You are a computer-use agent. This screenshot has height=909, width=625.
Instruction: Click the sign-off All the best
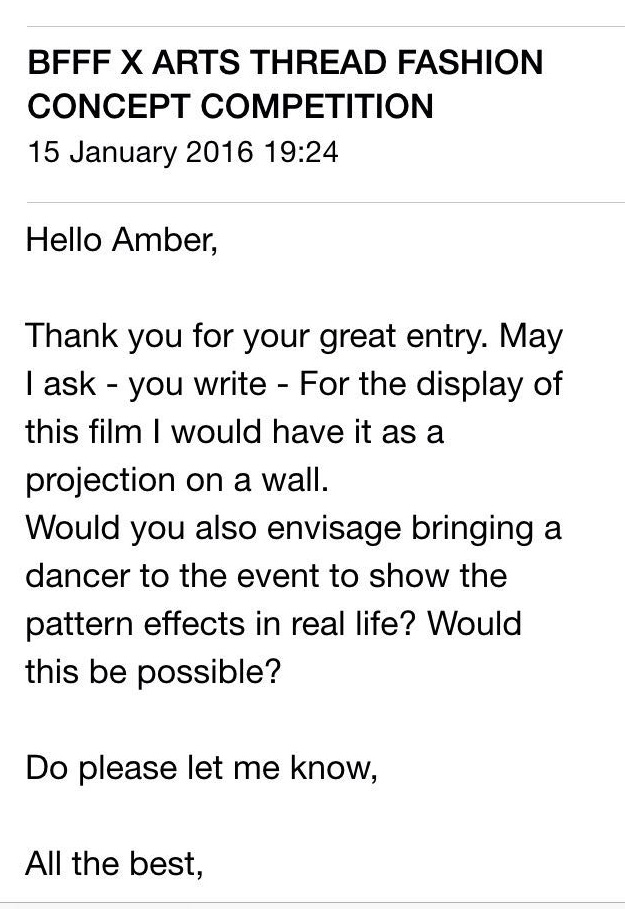coord(115,864)
